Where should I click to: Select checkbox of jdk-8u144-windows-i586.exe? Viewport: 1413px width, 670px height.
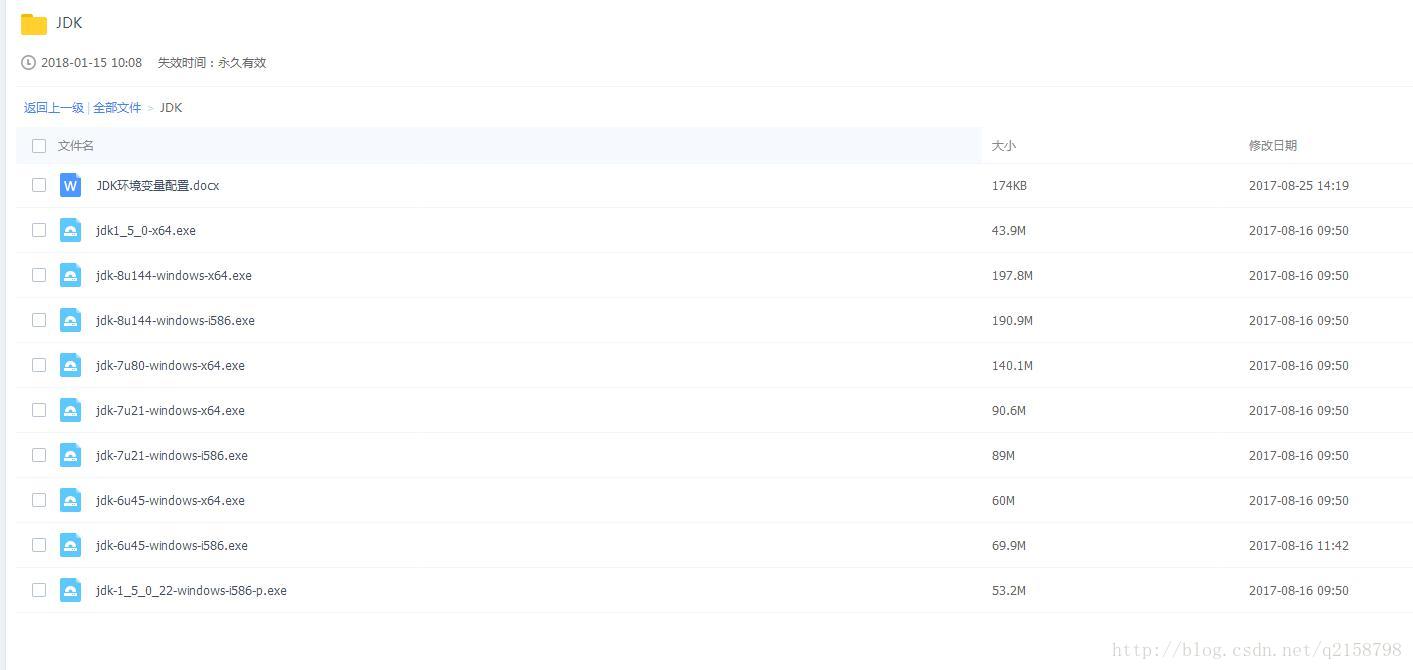point(39,320)
